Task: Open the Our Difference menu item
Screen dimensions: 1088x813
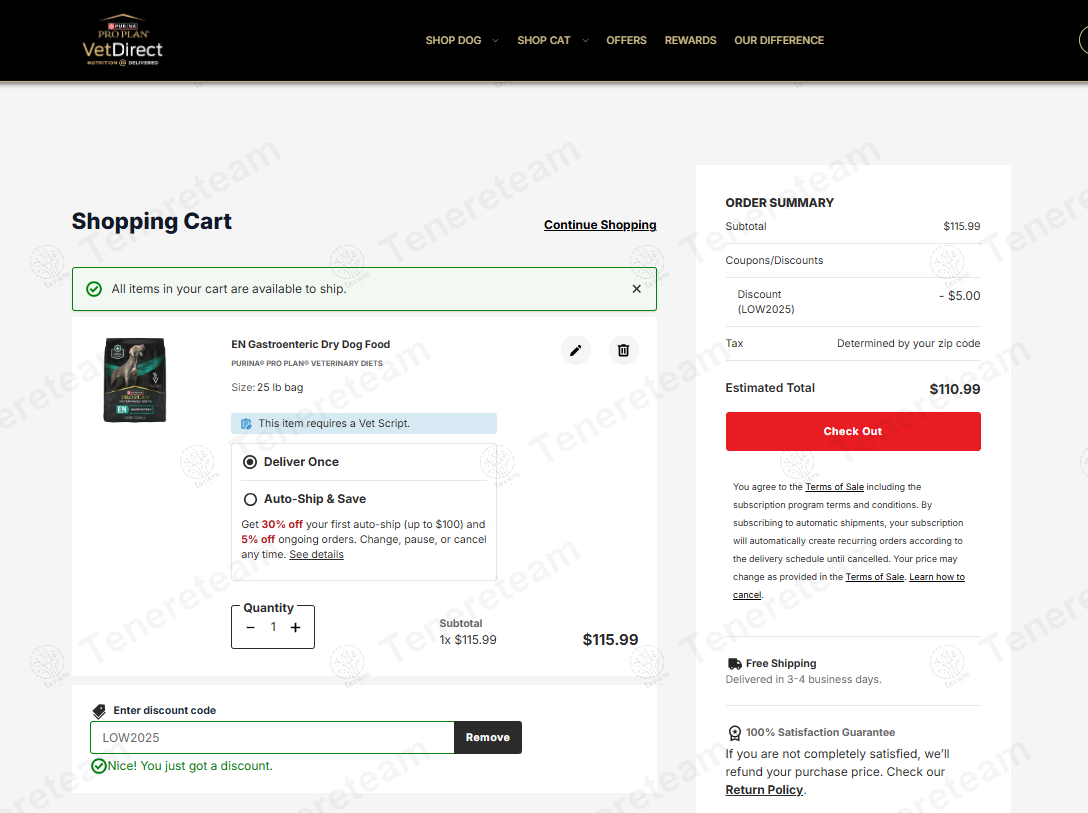Action: [x=779, y=41]
